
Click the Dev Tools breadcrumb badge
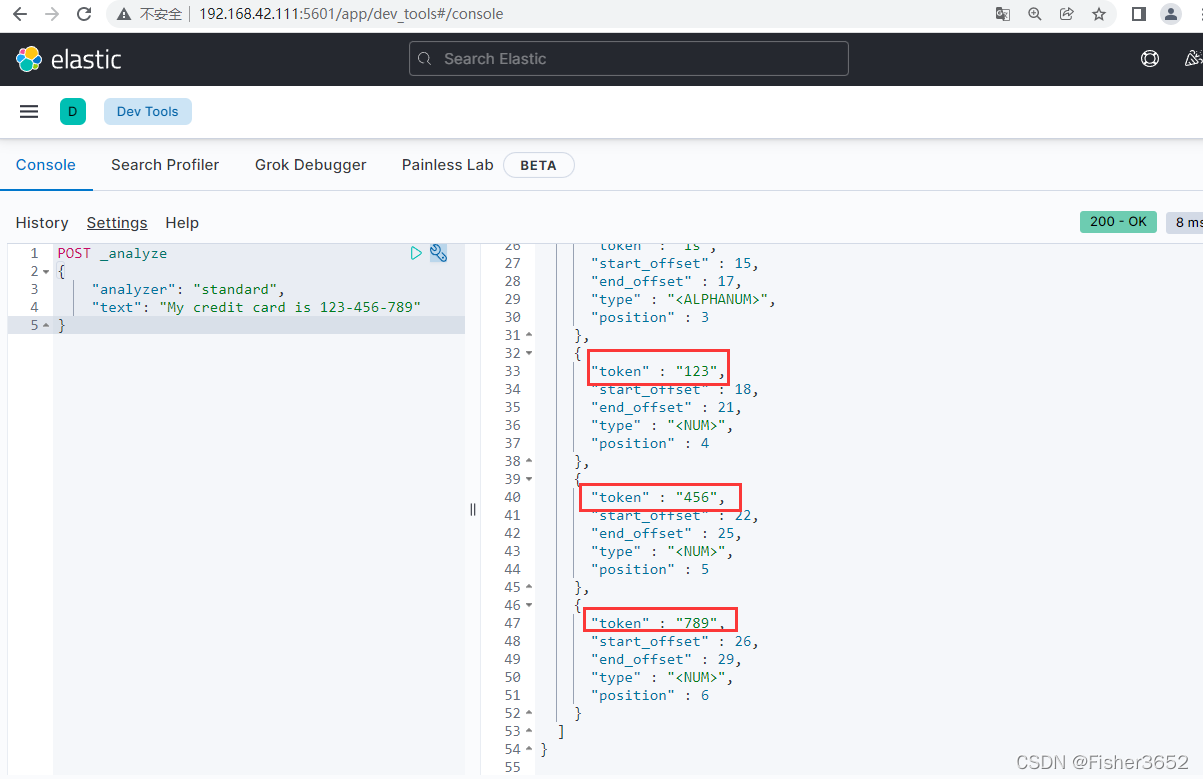click(x=147, y=111)
